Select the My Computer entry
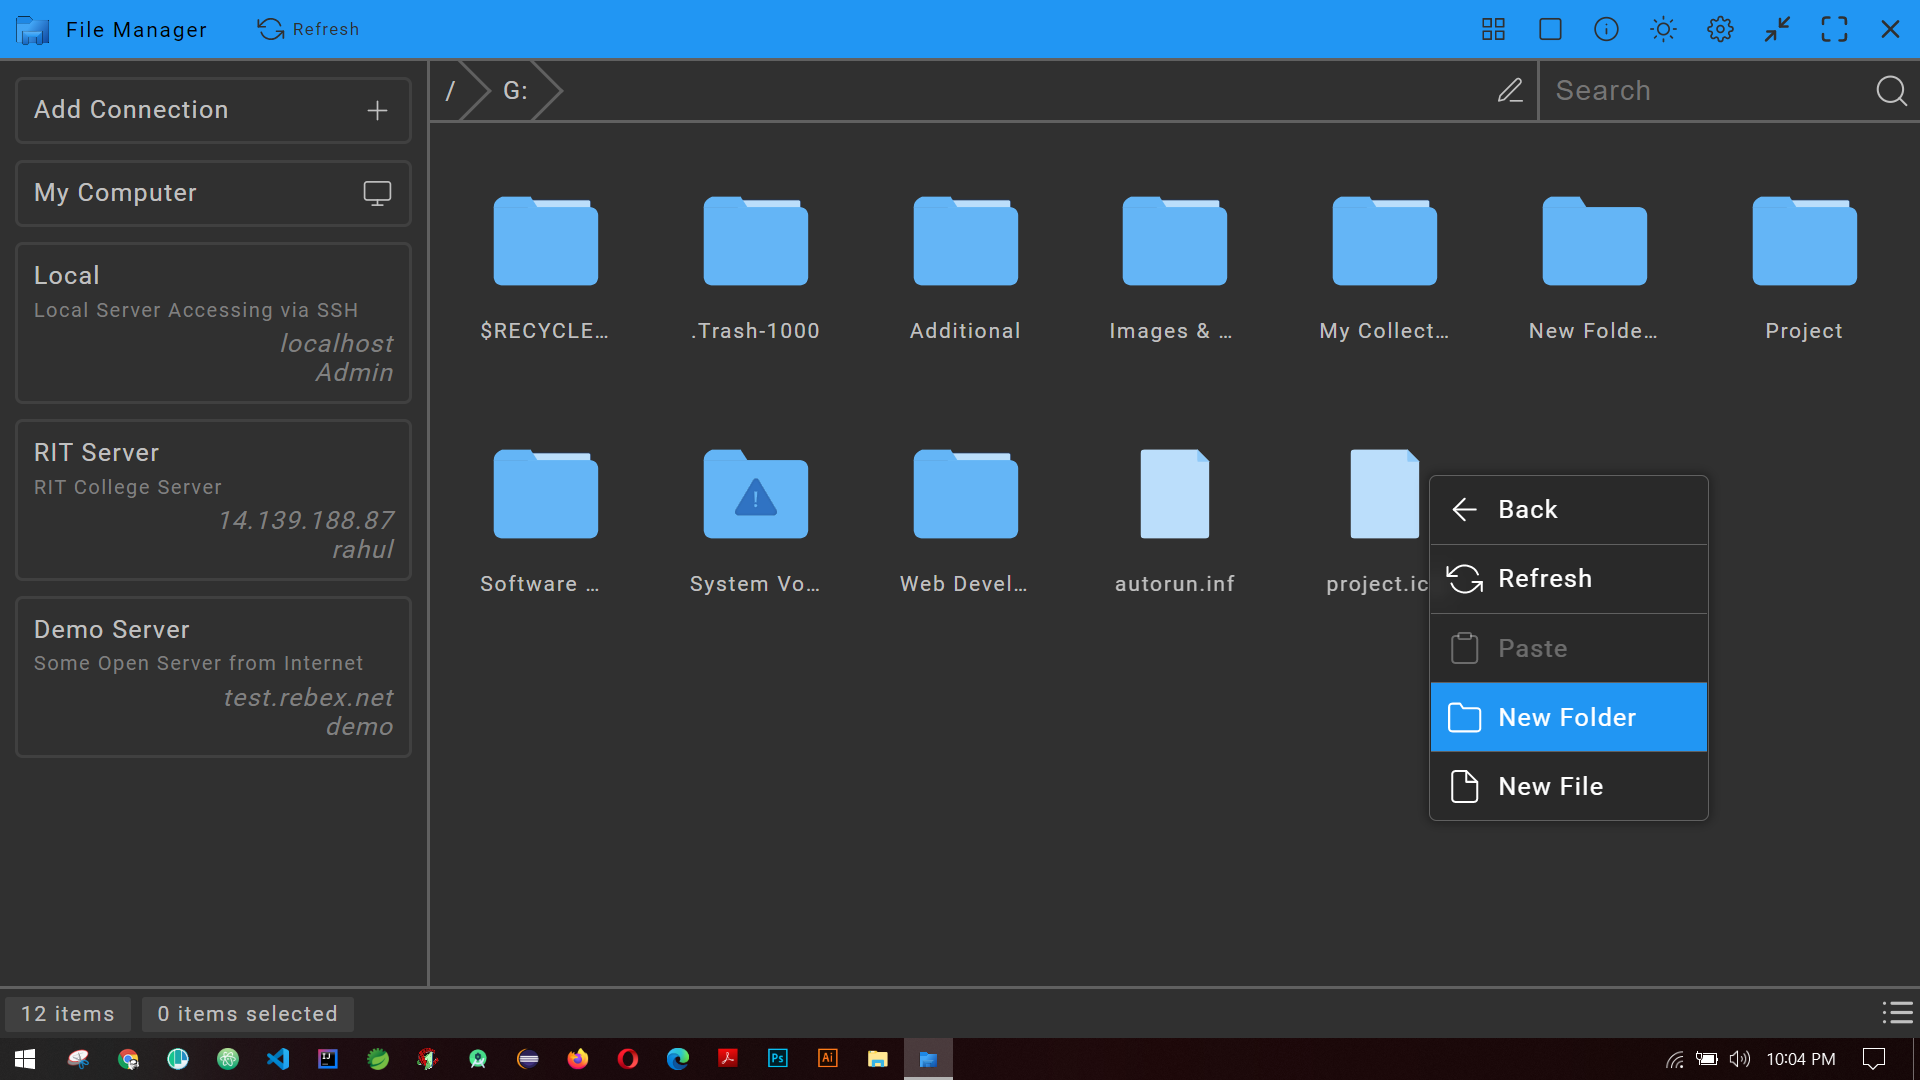 [213, 193]
